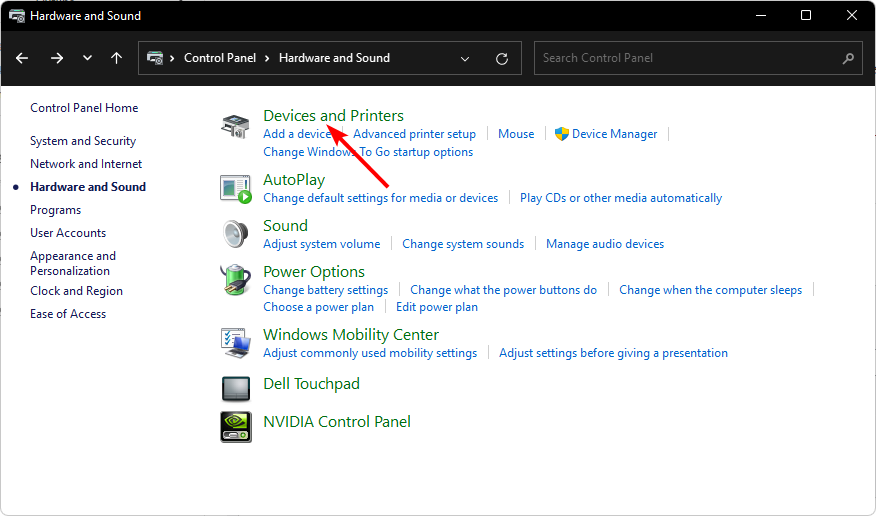Screen dimensions: 876x516
Task: Refresh the Hardware and Sound page
Action: (502, 59)
